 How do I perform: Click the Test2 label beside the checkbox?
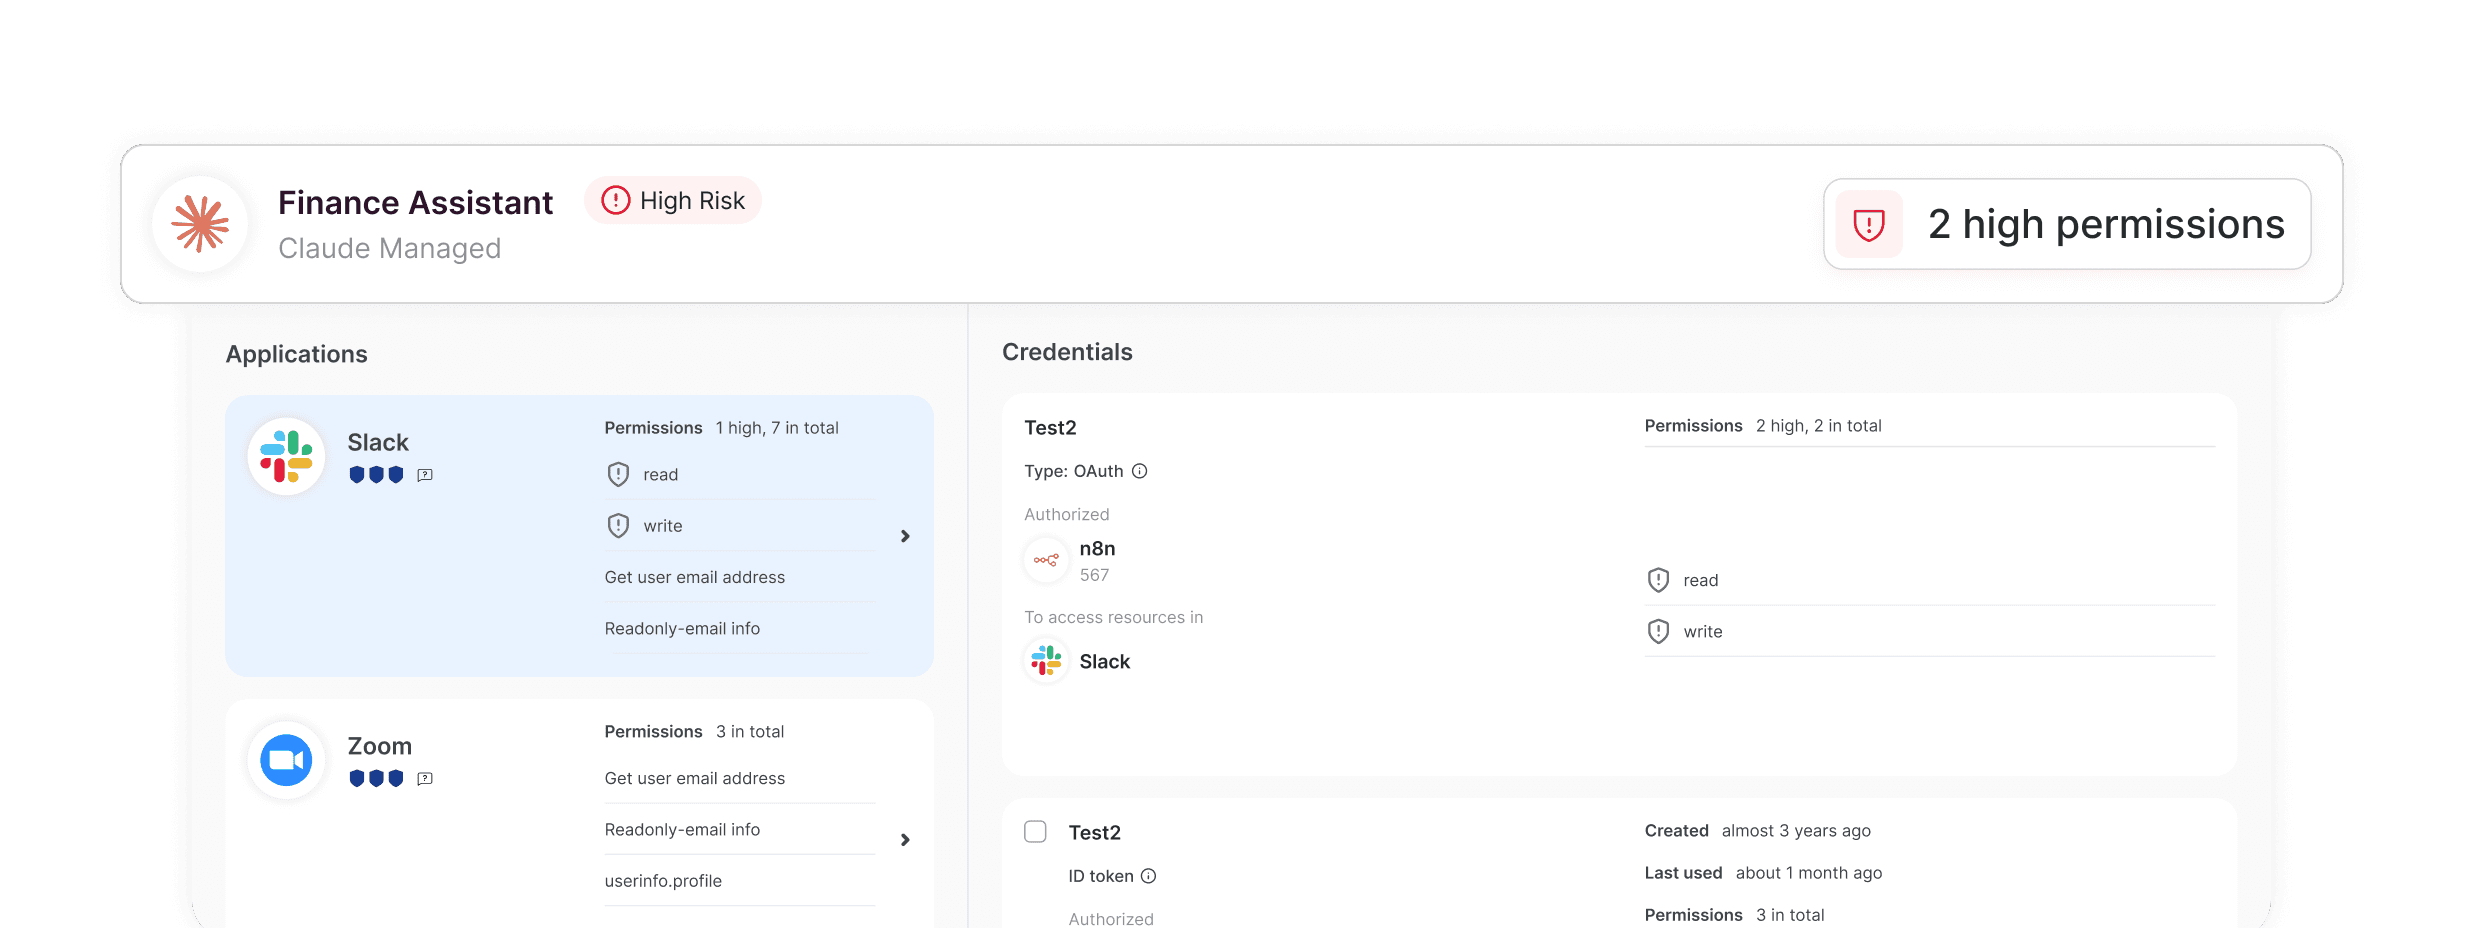tap(1094, 832)
